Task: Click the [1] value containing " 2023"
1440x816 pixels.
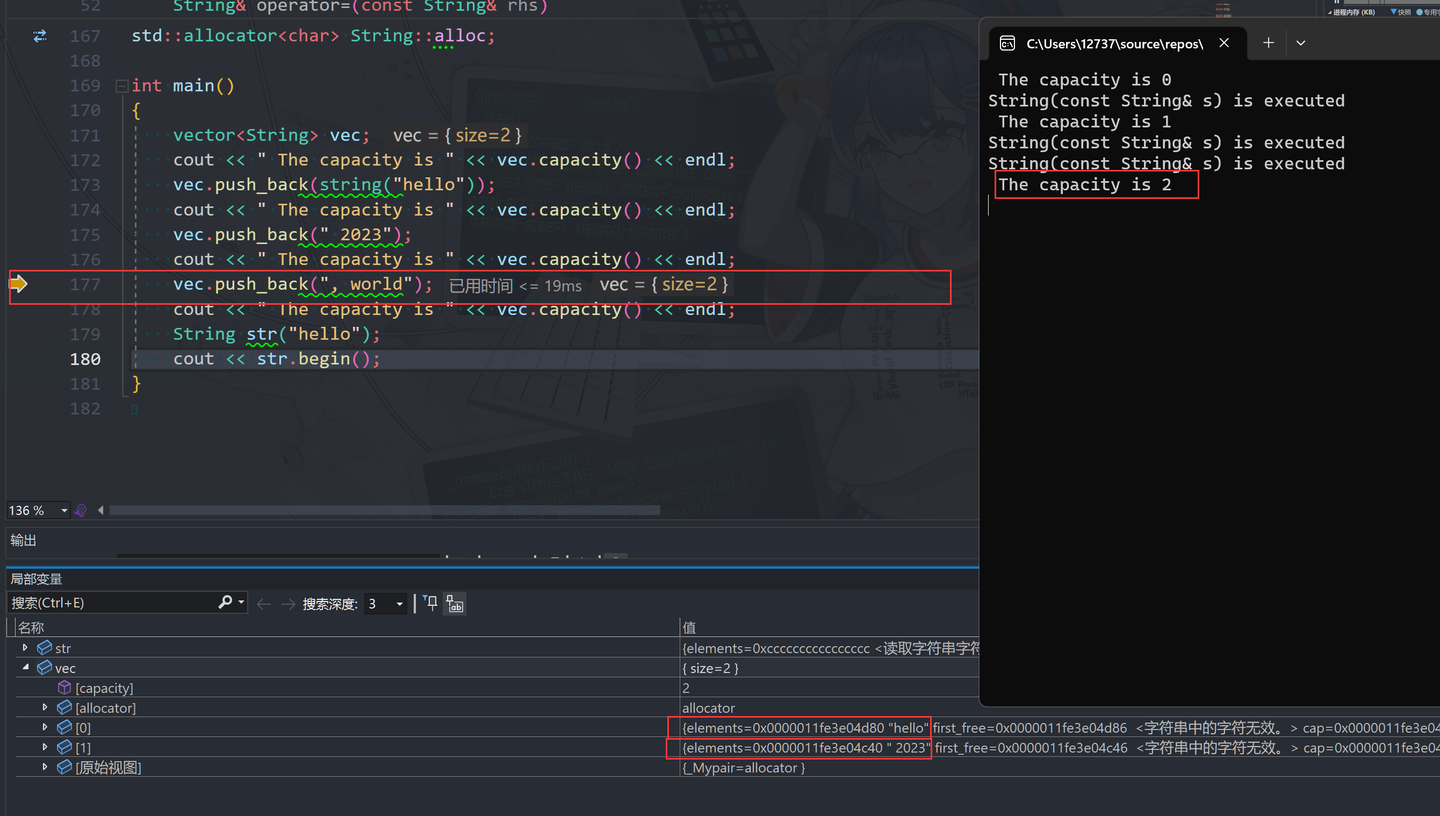Action: (805, 748)
